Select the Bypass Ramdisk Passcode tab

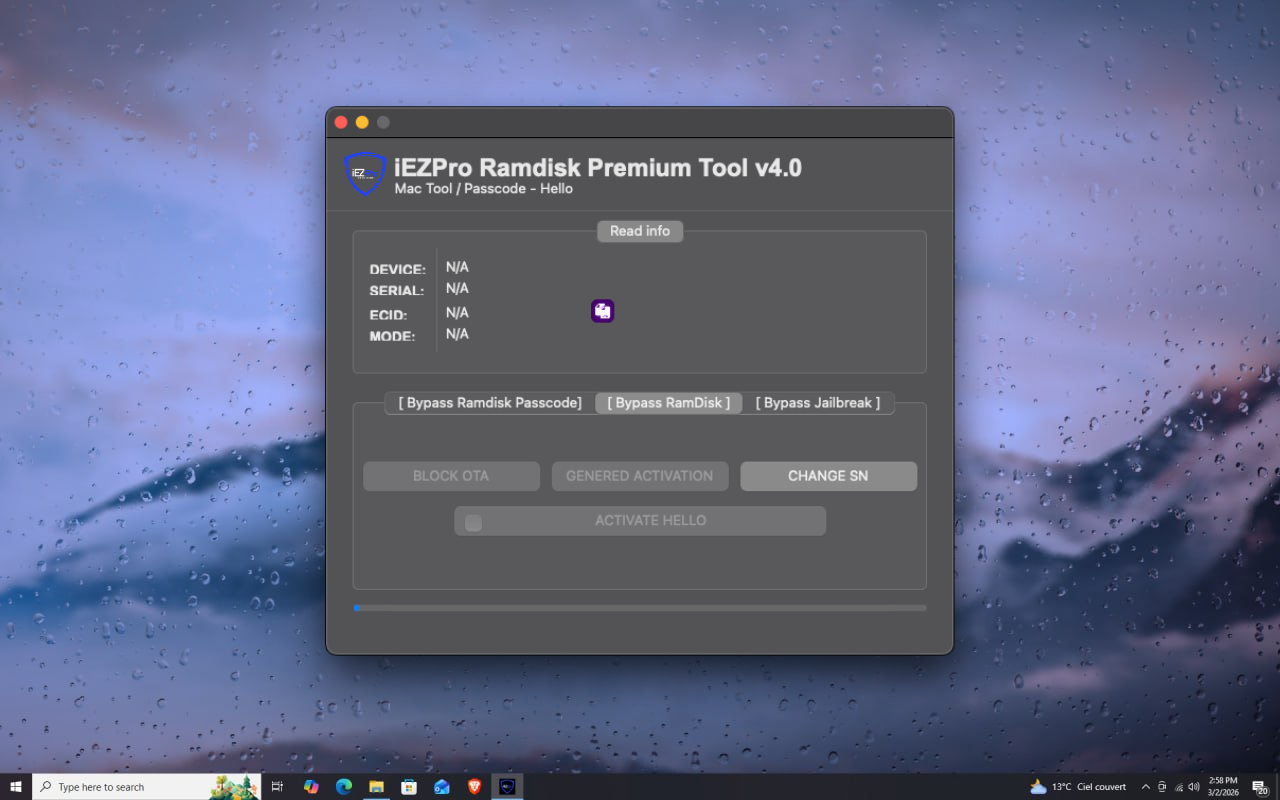click(x=487, y=402)
